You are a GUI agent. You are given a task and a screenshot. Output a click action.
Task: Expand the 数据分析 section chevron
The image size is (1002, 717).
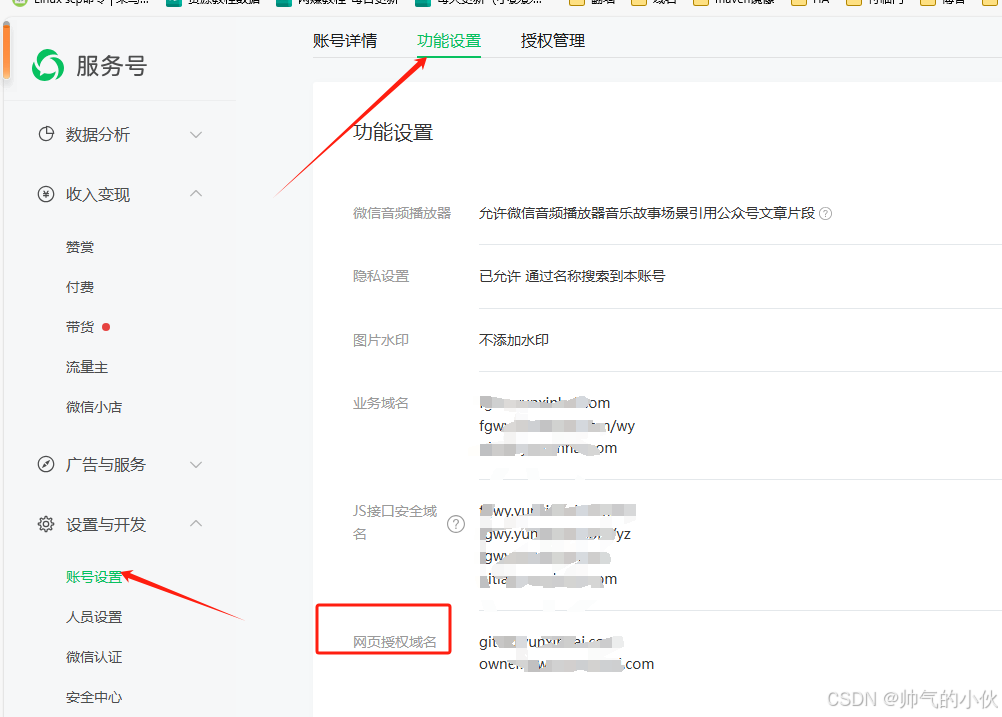tap(196, 134)
